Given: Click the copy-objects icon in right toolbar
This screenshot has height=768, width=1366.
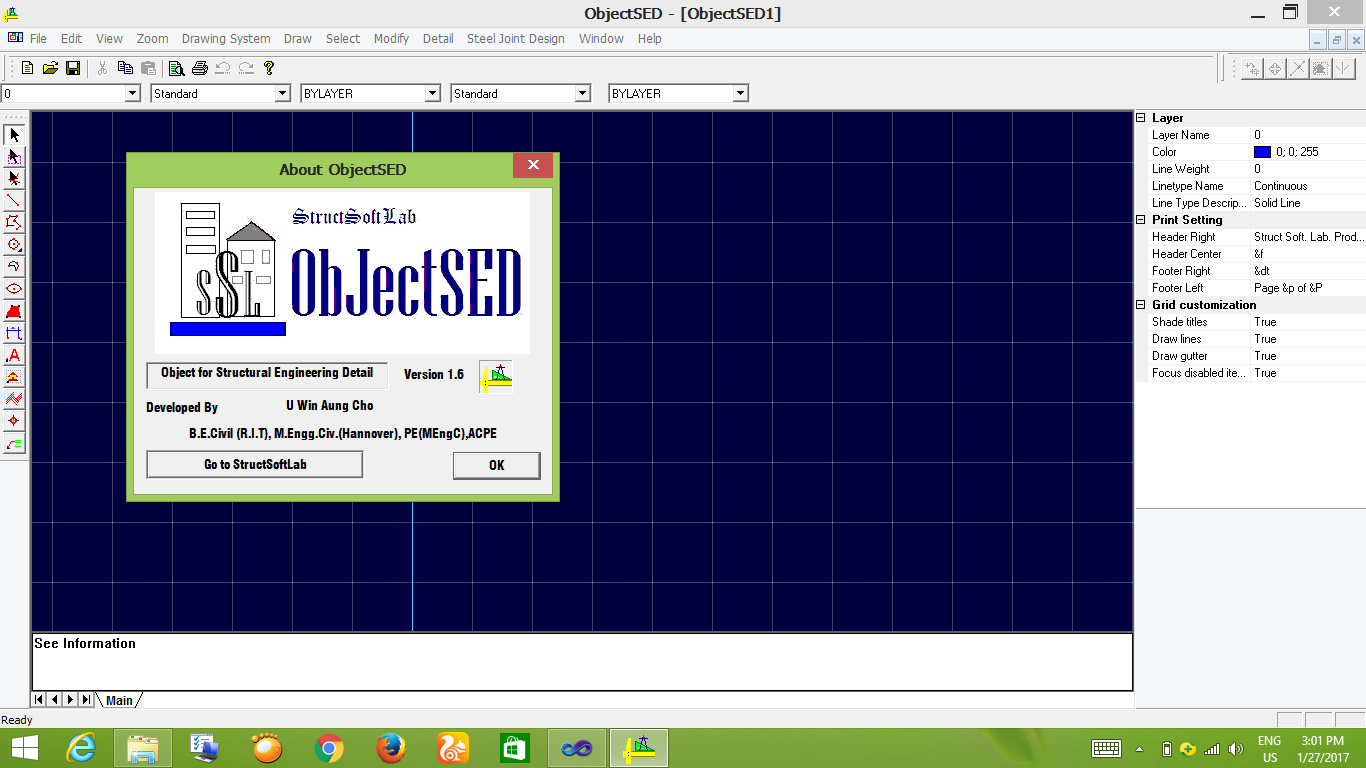Looking at the screenshot, I should [x=1252, y=68].
